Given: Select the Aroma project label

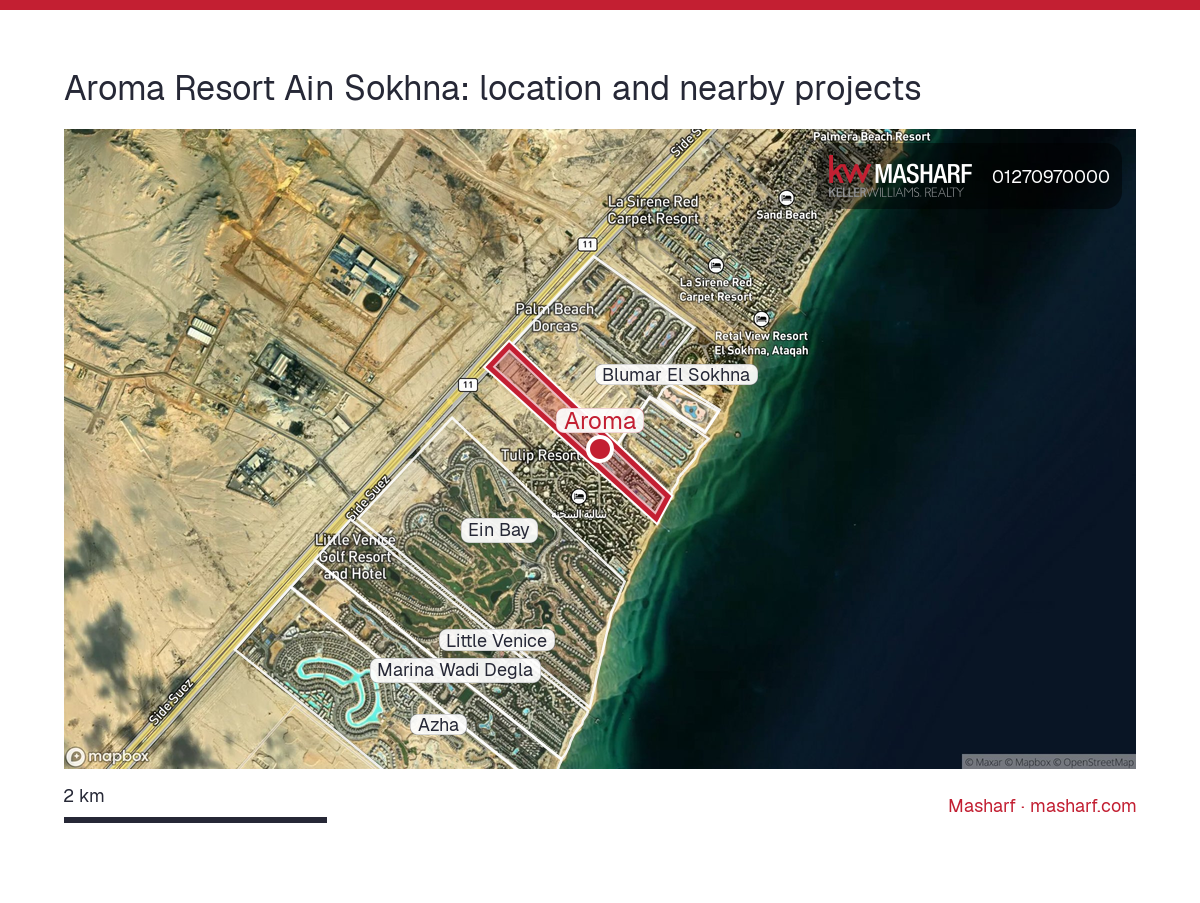Looking at the screenshot, I should pos(600,421).
